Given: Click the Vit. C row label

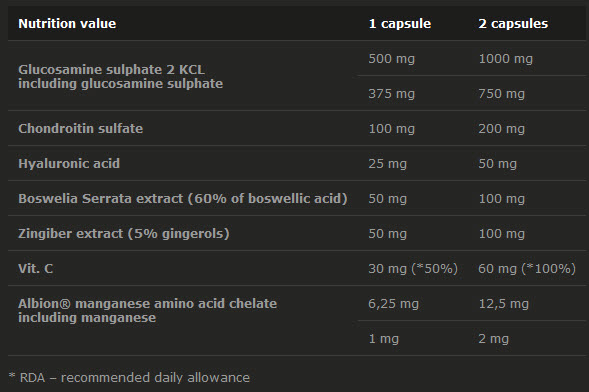Looking at the screenshot, I should pyautogui.click(x=36, y=268).
